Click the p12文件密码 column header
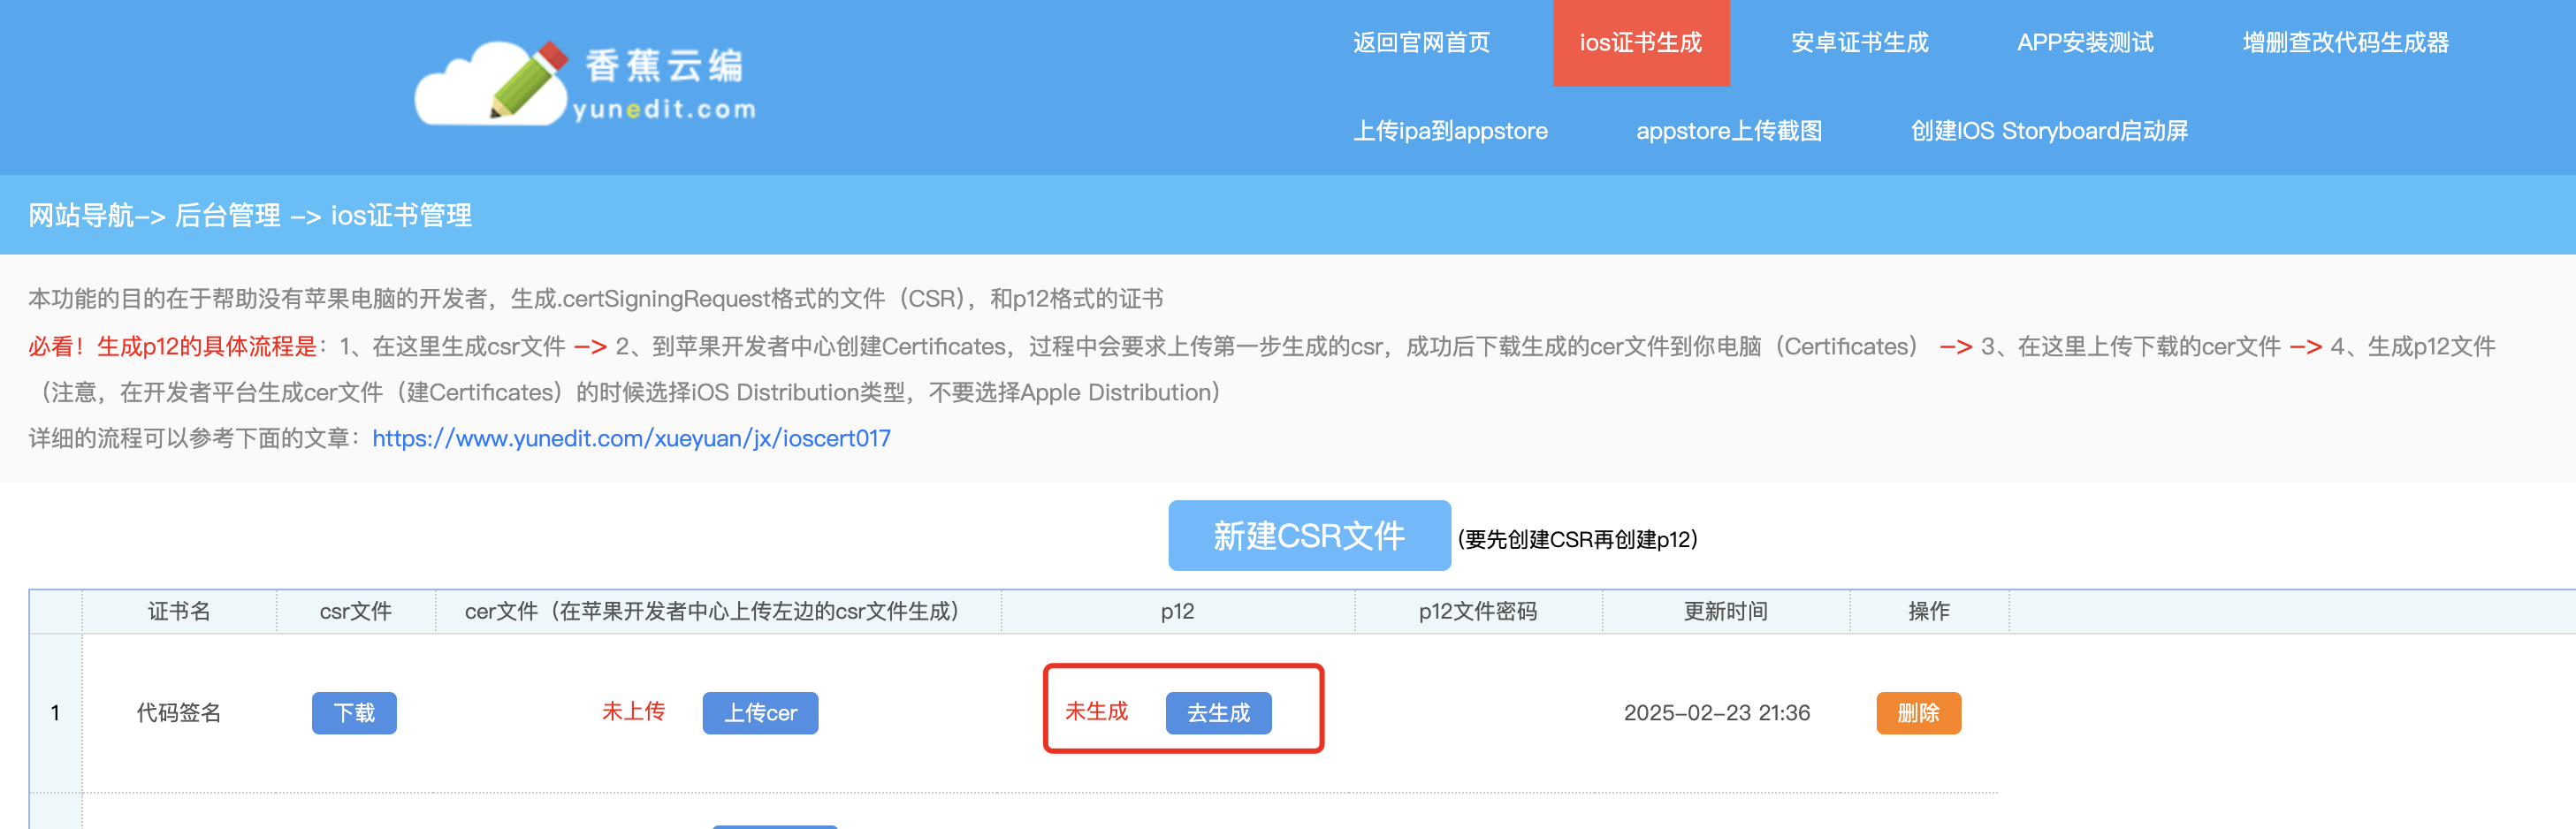The image size is (2576, 829). (x=1477, y=611)
